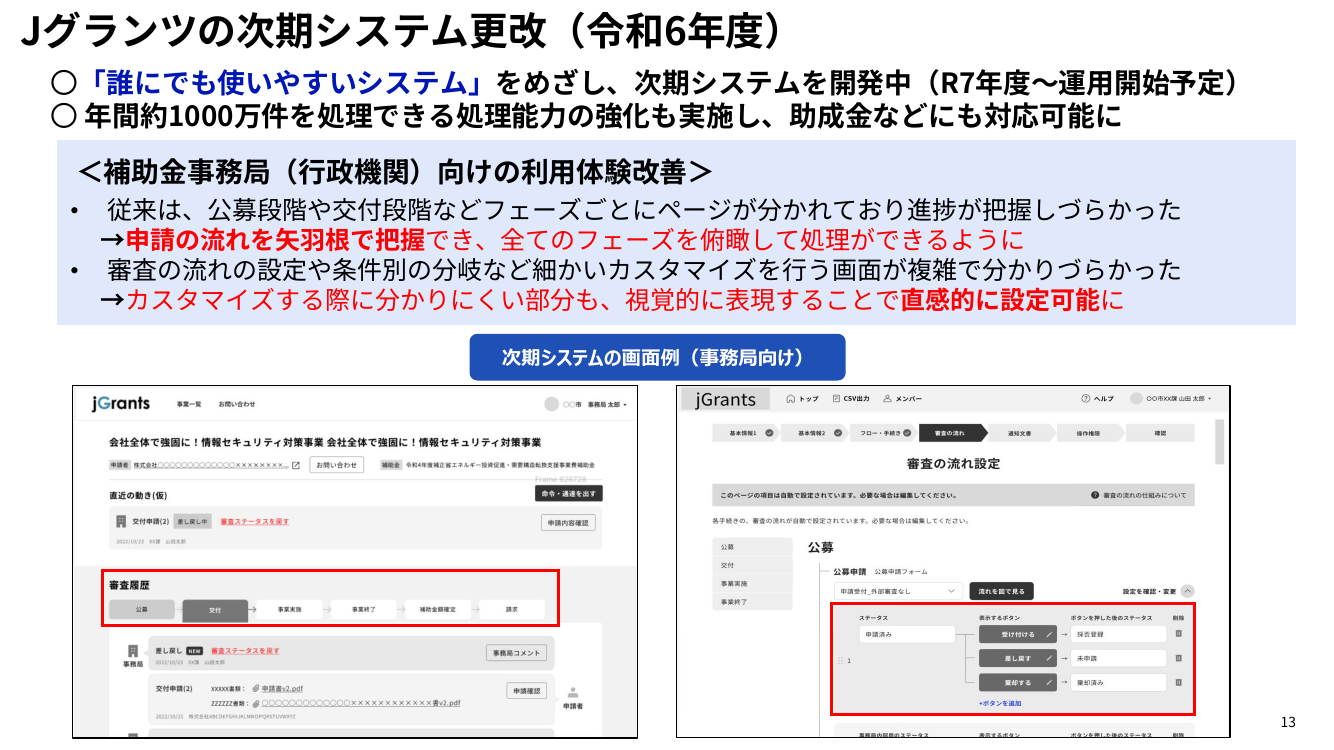
Task: Click user avatar circle beside ○○市 事務局 太郎
Action: pyautogui.click(x=551, y=404)
